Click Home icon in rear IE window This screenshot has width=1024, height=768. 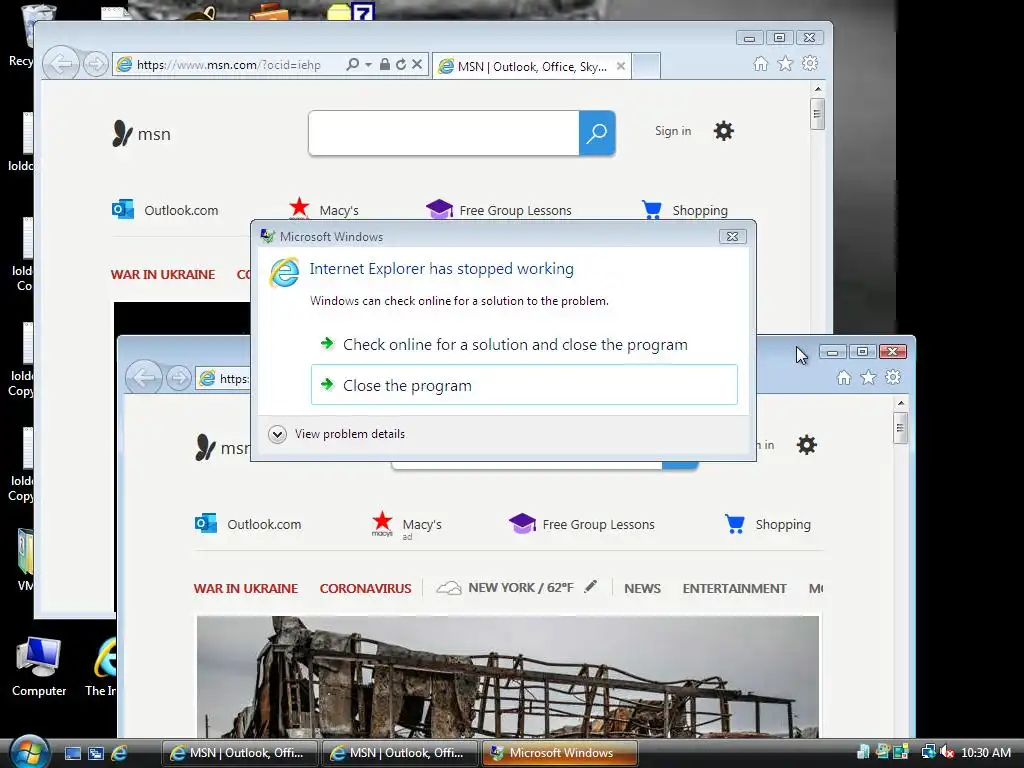click(x=761, y=63)
